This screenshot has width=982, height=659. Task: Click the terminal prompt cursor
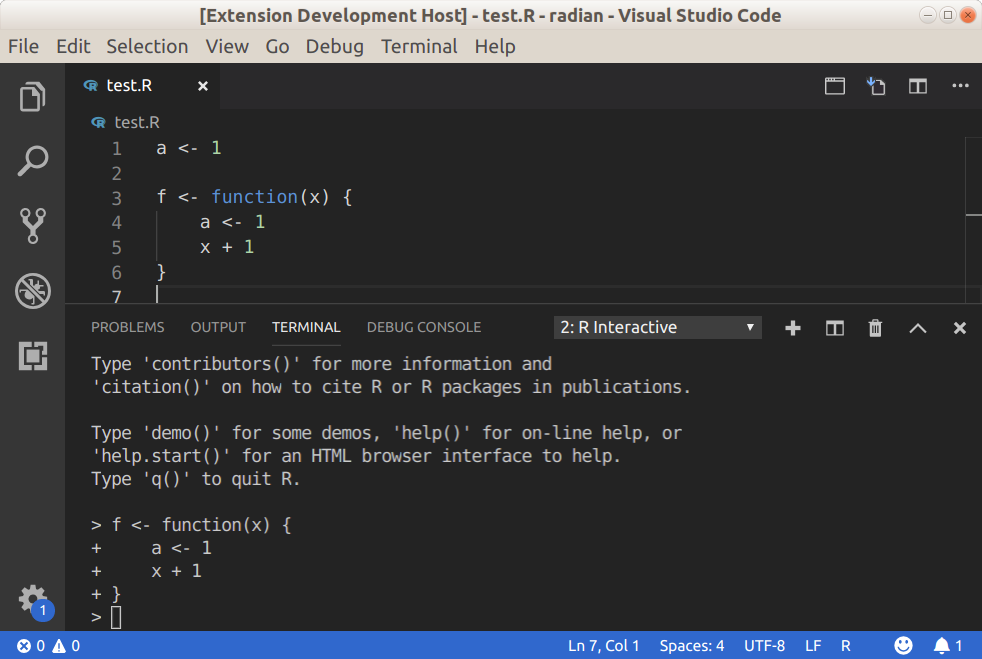coord(116,618)
